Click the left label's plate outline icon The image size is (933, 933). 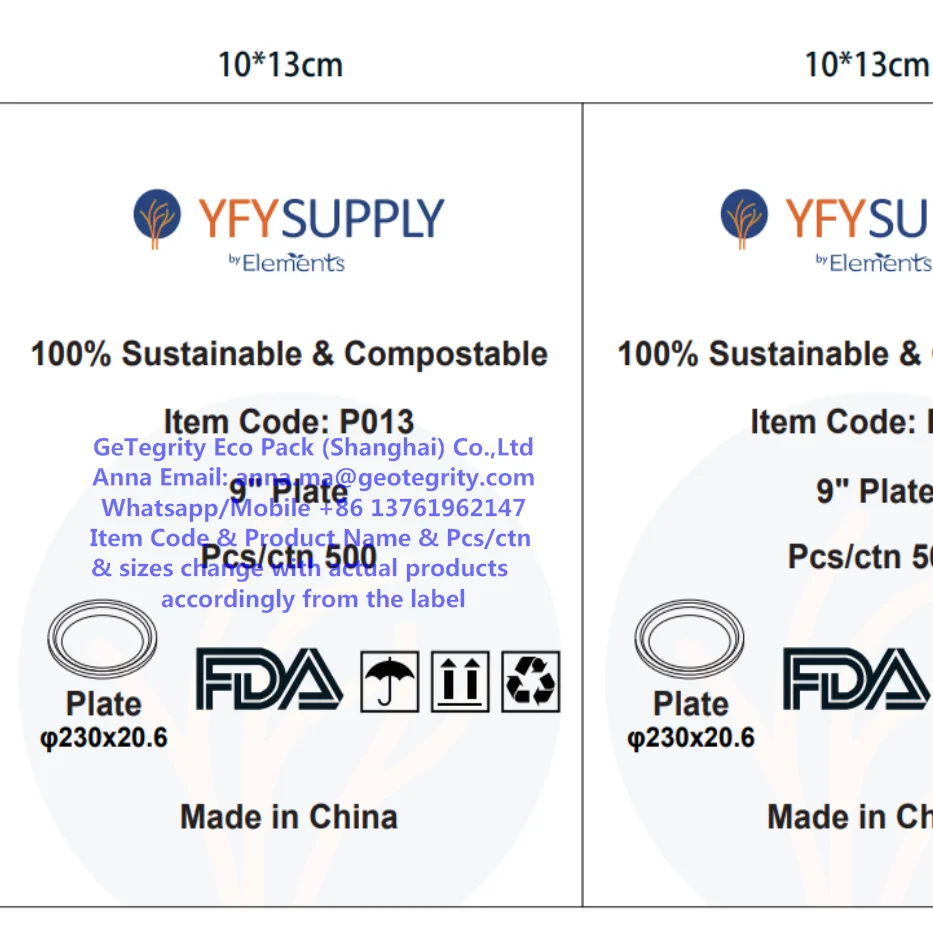[x=102, y=638]
